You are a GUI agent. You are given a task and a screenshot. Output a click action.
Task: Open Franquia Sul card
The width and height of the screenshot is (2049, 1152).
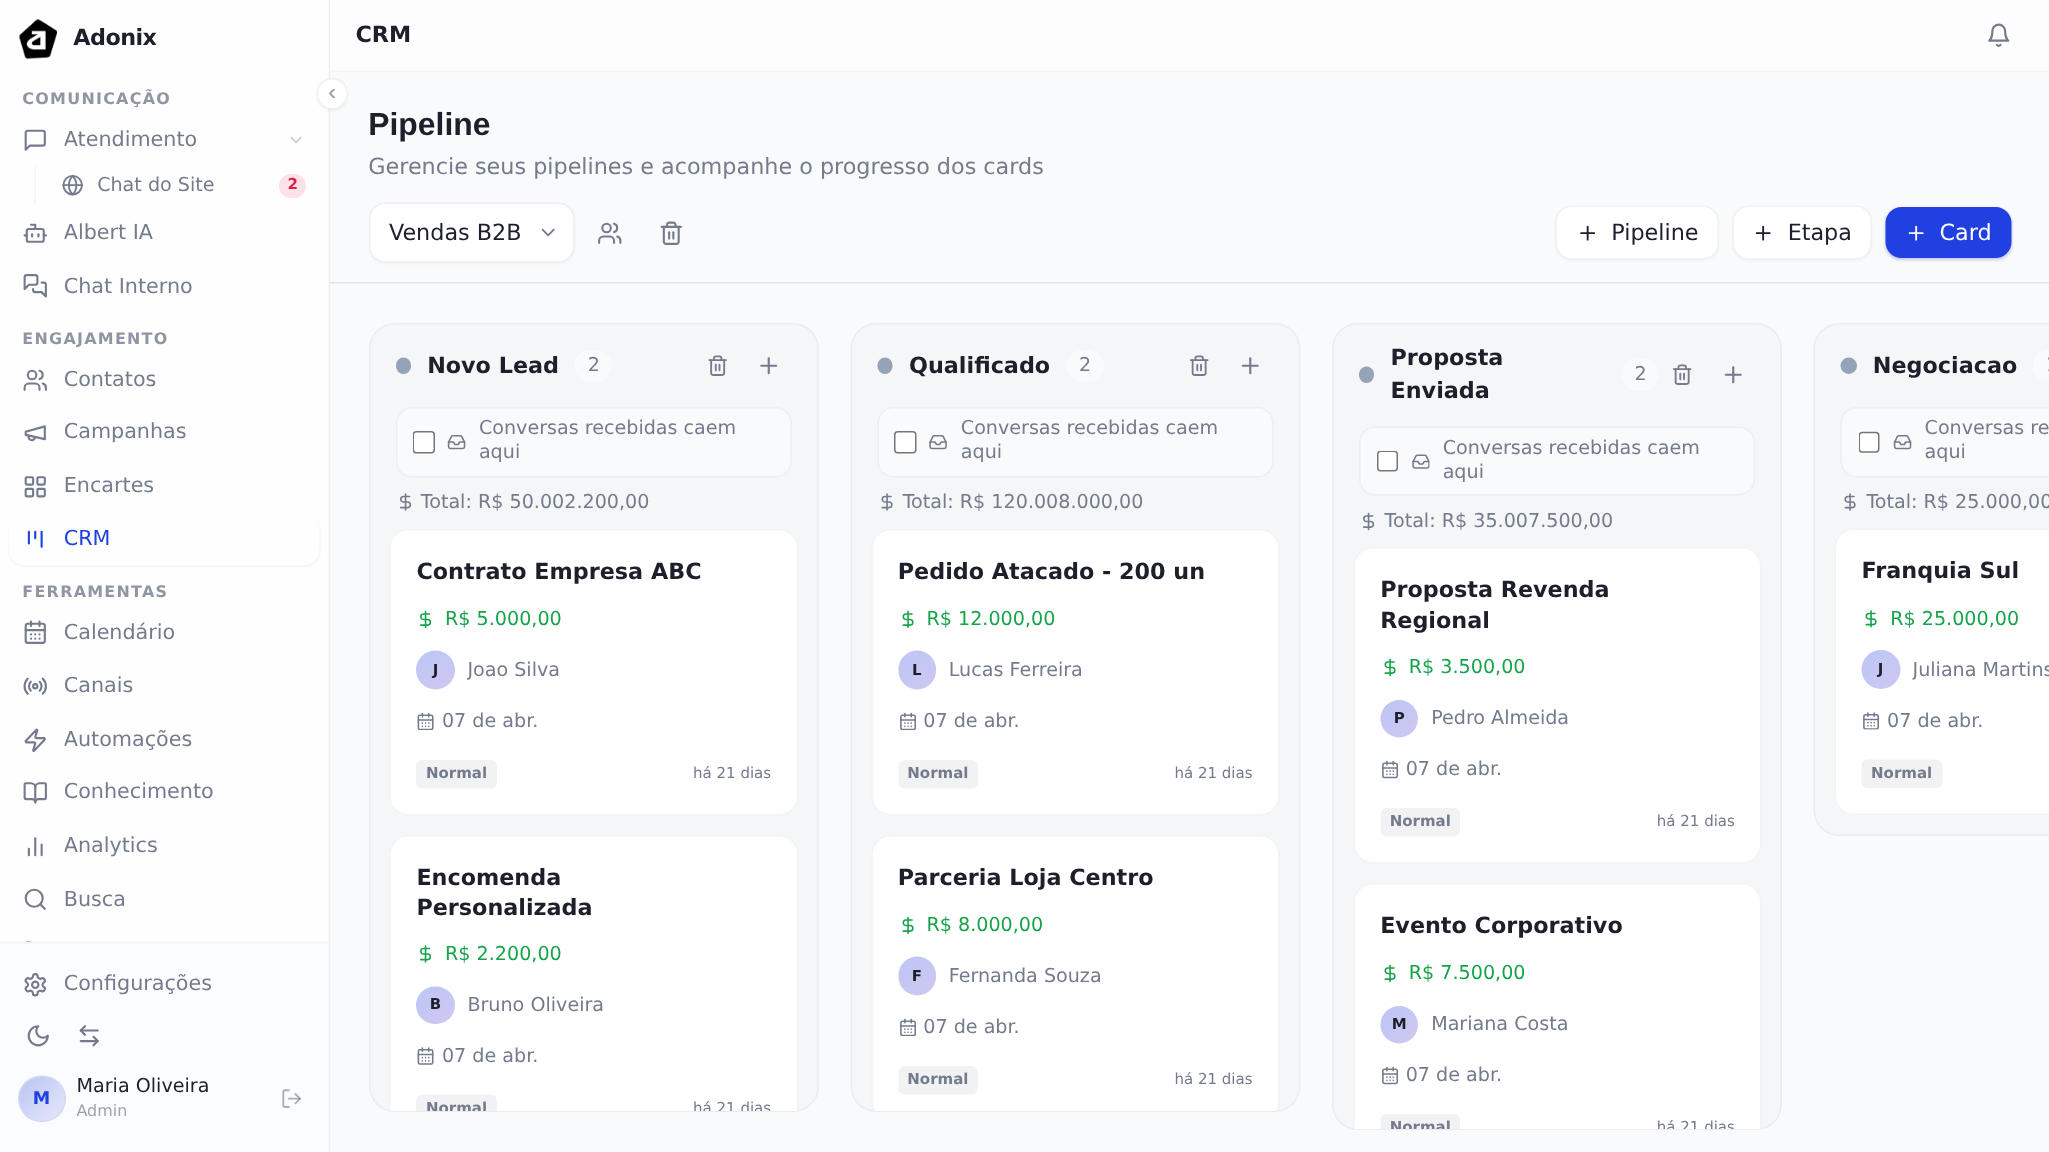[1942, 672]
